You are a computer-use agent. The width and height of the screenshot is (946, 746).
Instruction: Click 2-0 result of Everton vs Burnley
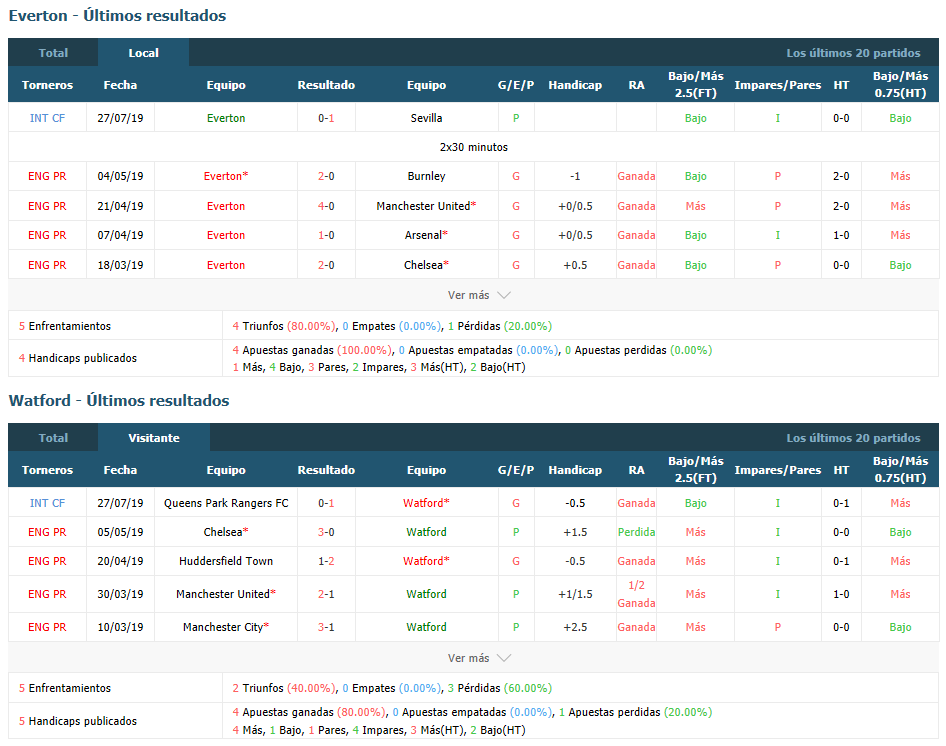(x=326, y=176)
